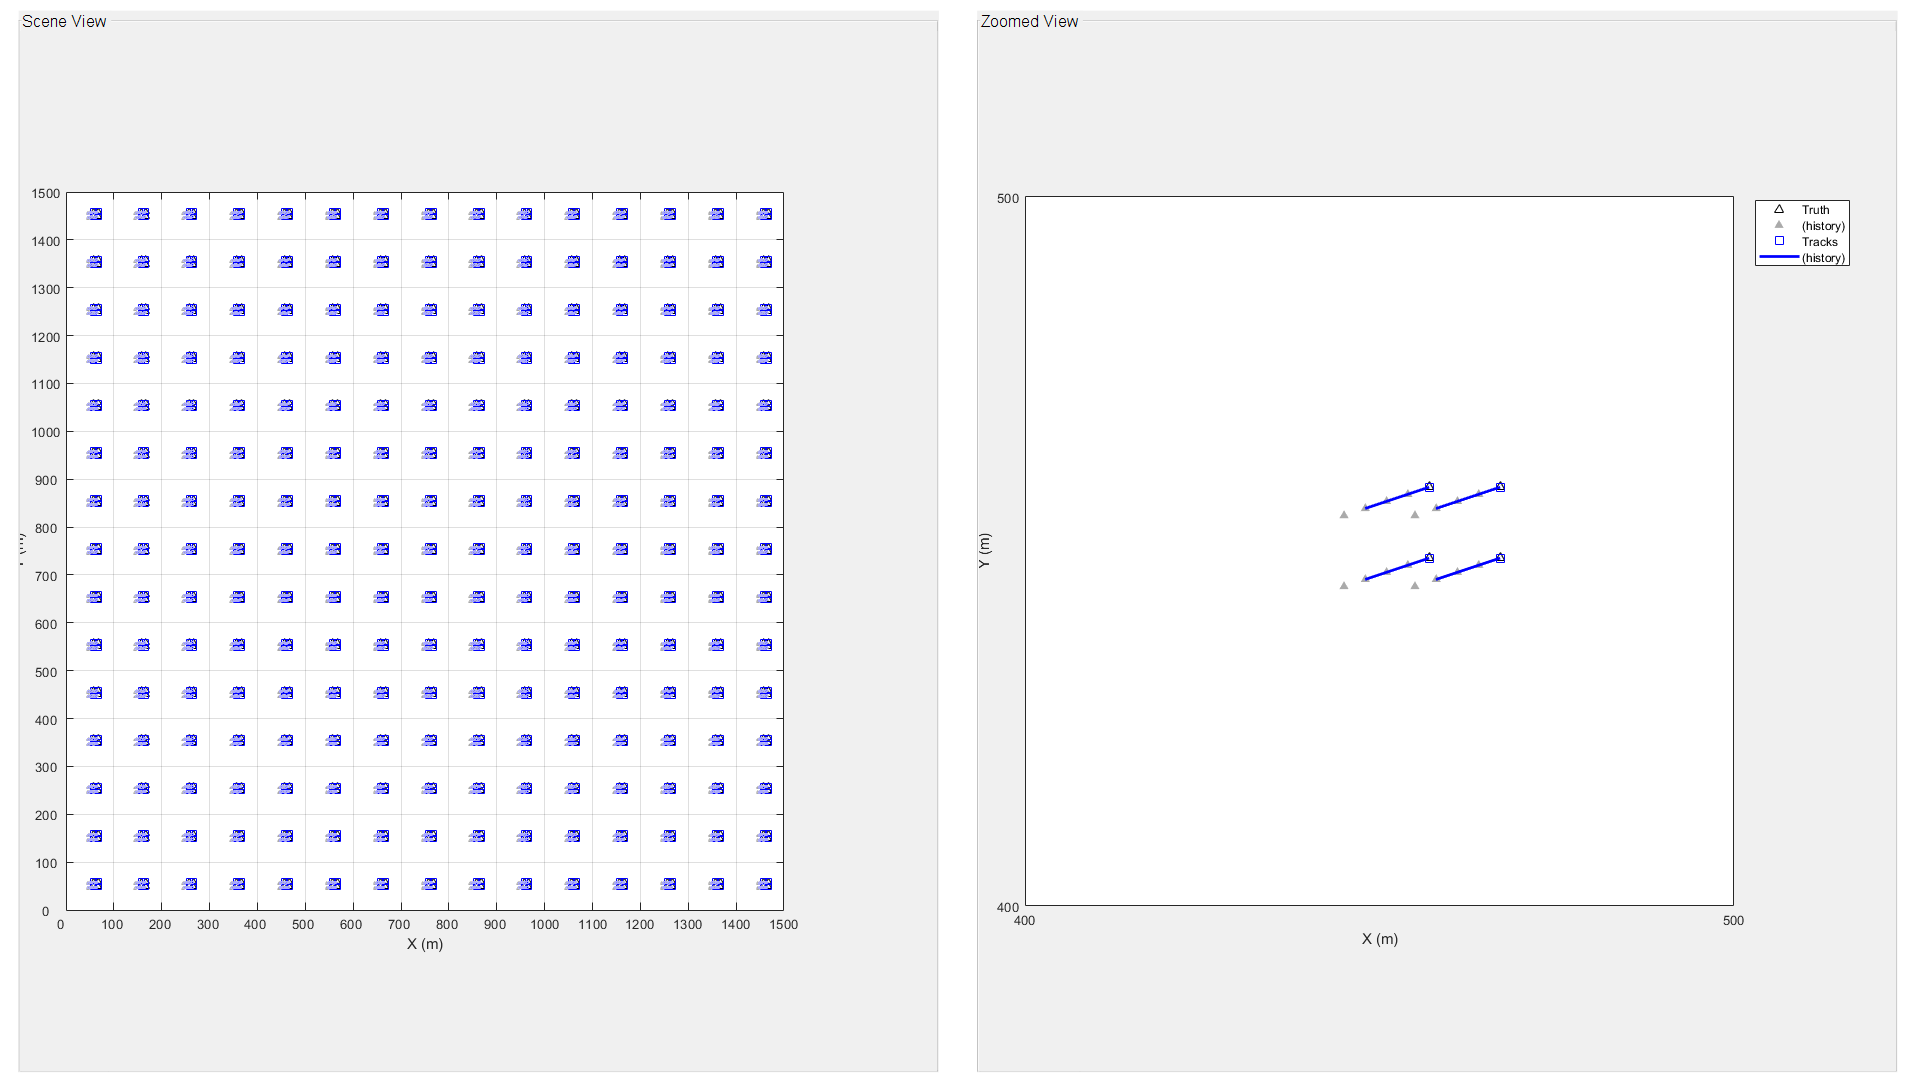
Task: Click the Y-axis 500 tick in Zoomed View
Action: [1008, 199]
